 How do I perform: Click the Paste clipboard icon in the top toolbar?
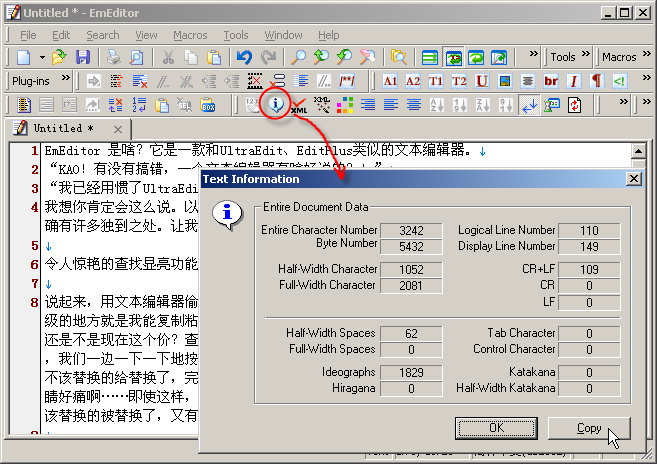tap(214, 57)
